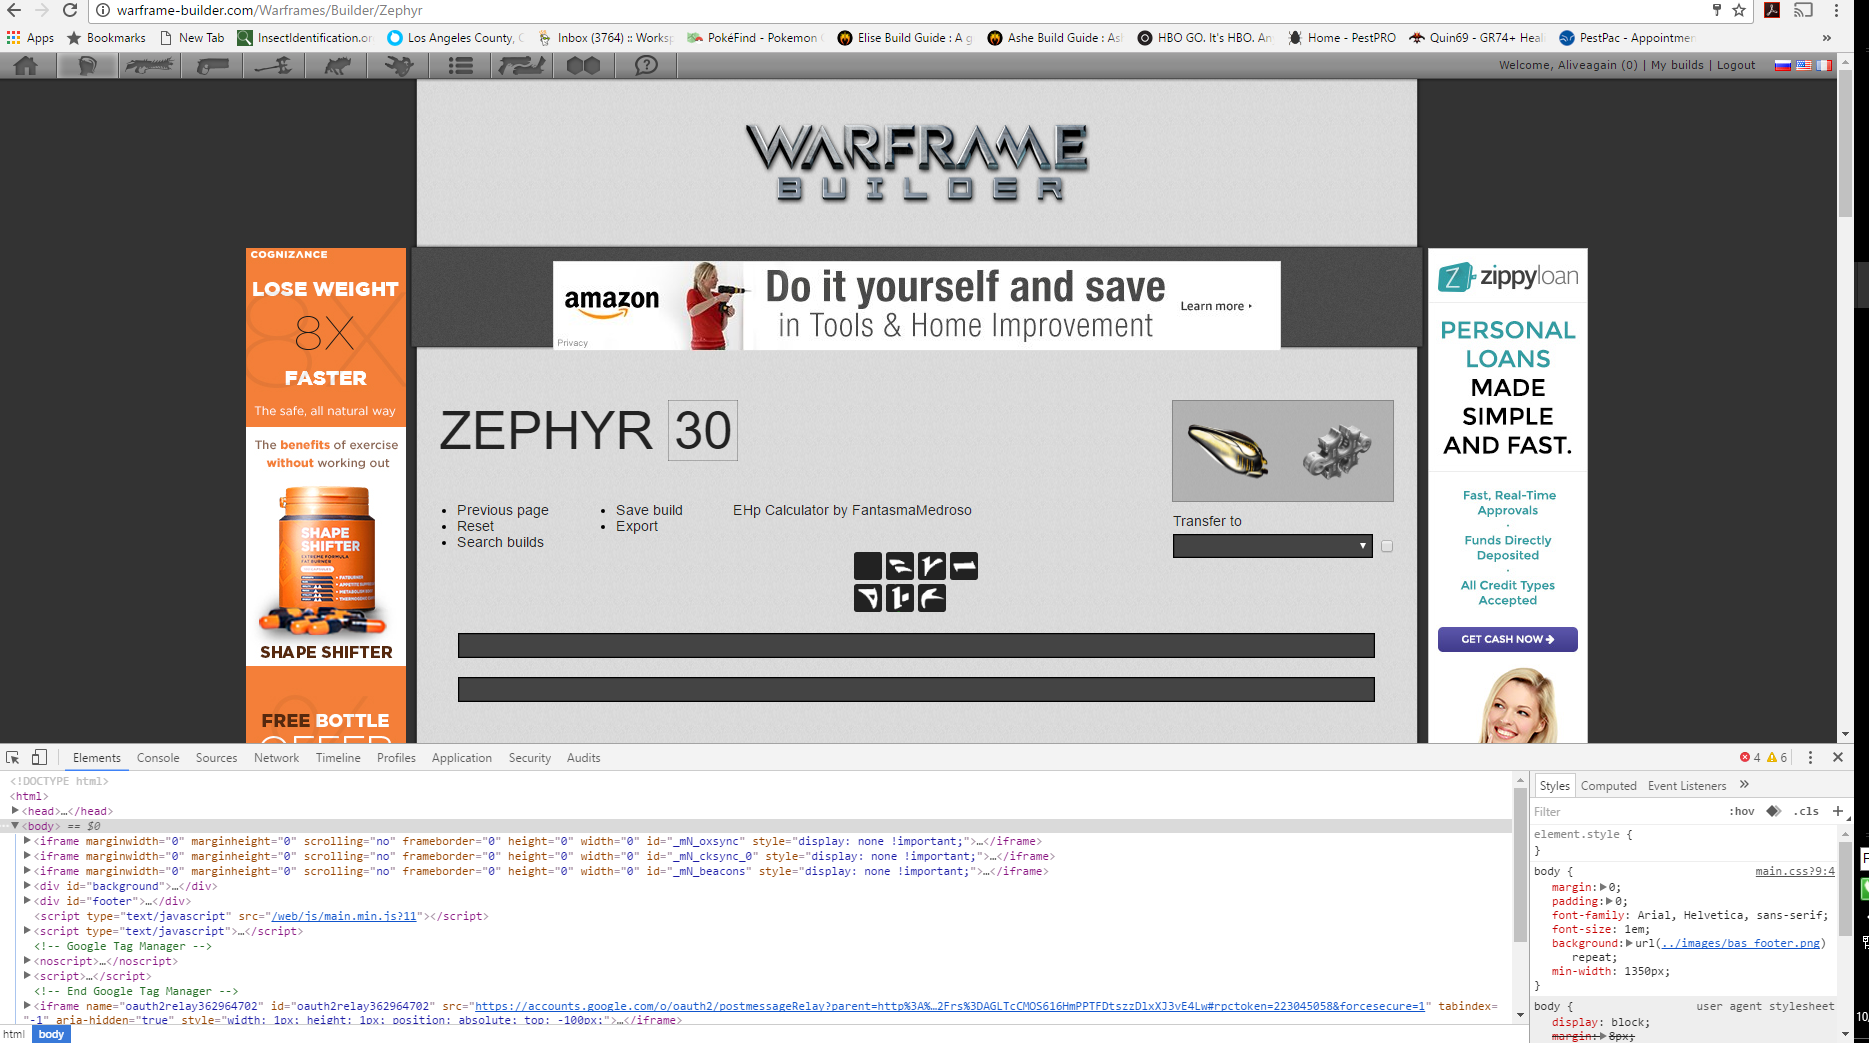This screenshot has height=1043, width=1869.
Task: Open EHp Calculator by FantasmaMedroso
Action: pos(852,510)
